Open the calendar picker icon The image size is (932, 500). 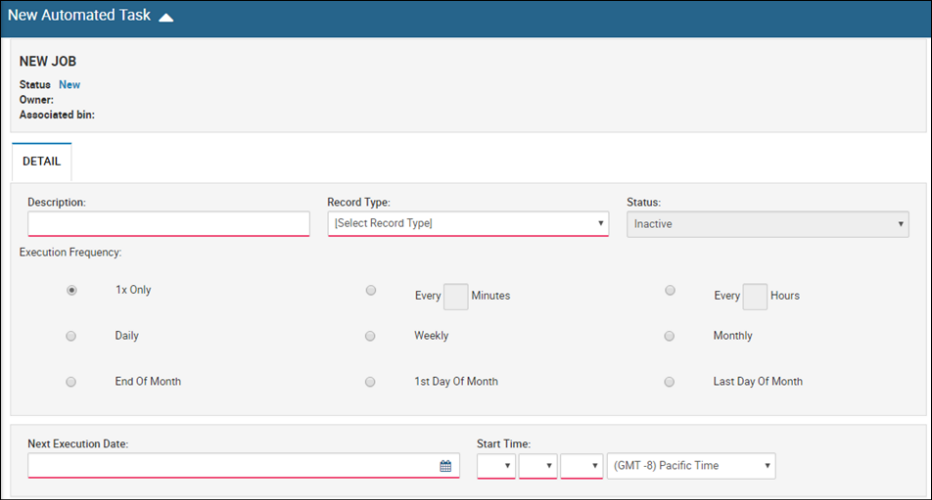[x=445, y=466]
